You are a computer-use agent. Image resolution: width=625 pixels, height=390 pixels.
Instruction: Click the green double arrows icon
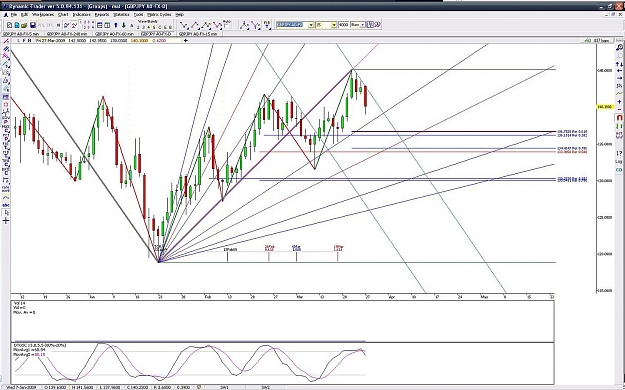click(619, 126)
